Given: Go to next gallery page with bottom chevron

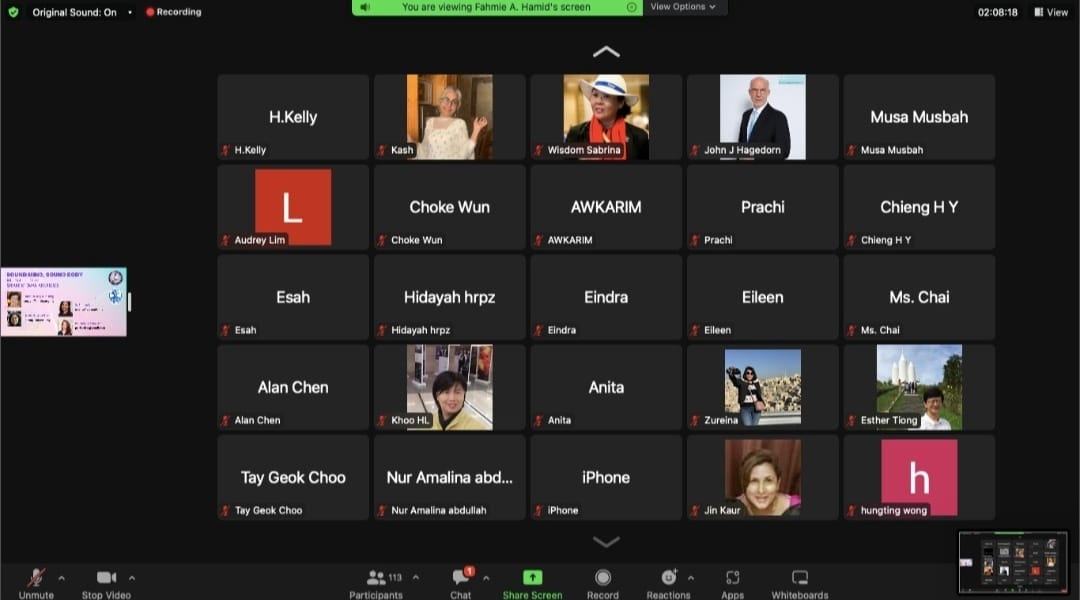Looking at the screenshot, I should point(606,541).
